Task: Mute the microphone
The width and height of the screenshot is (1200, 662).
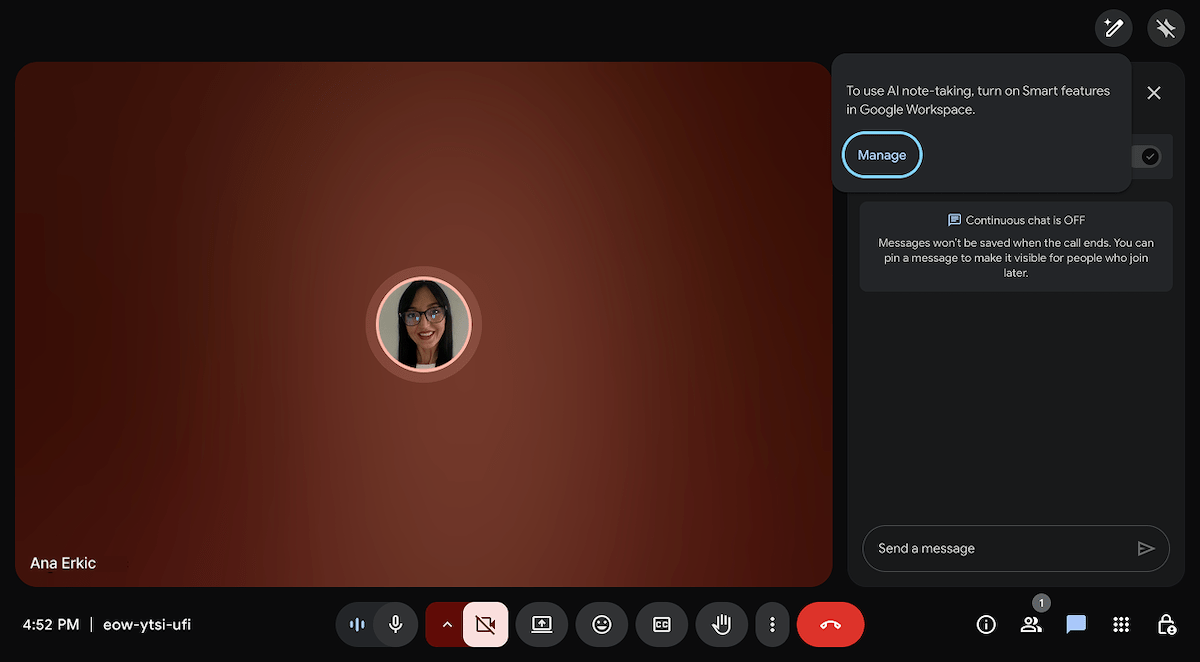Action: pos(395,624)
